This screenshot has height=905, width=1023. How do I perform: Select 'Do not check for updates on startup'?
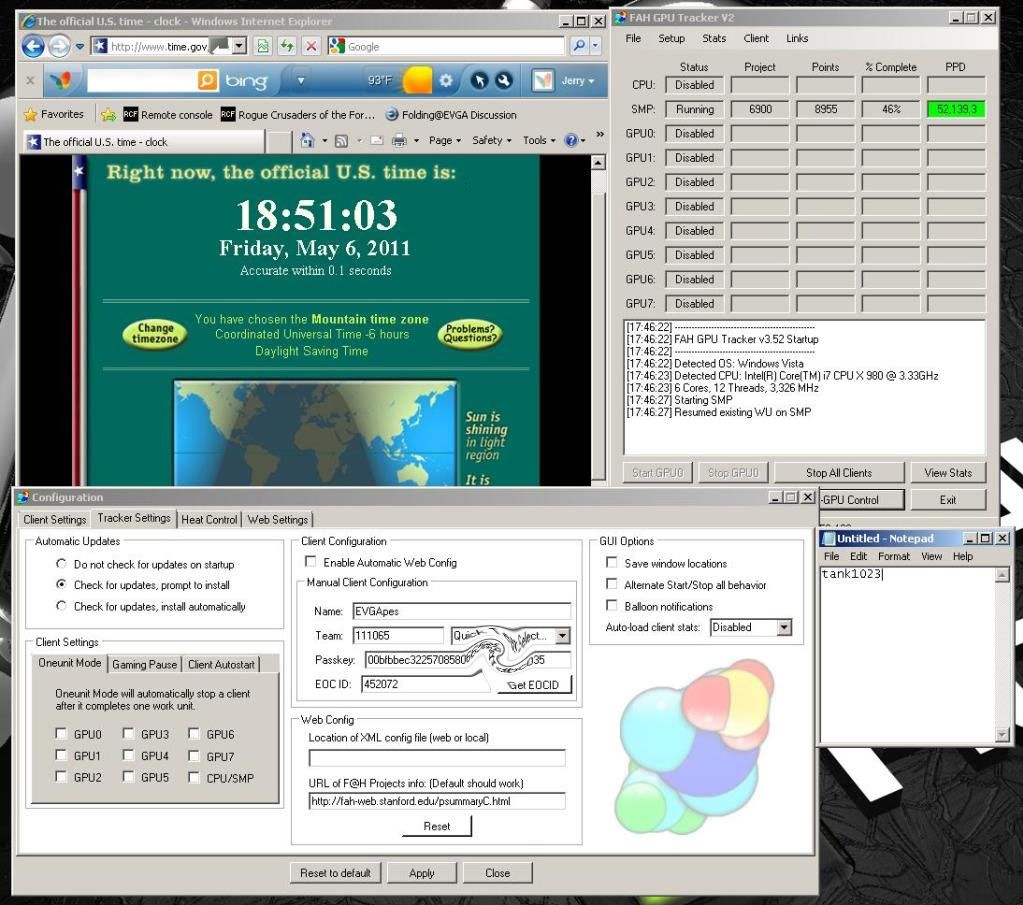pos(62,564)
